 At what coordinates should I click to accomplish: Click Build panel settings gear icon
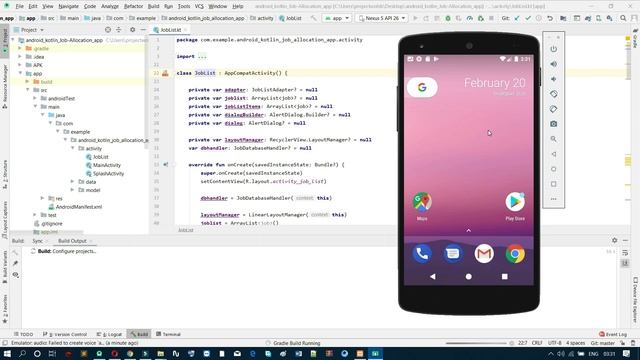(x=614, y=240)
